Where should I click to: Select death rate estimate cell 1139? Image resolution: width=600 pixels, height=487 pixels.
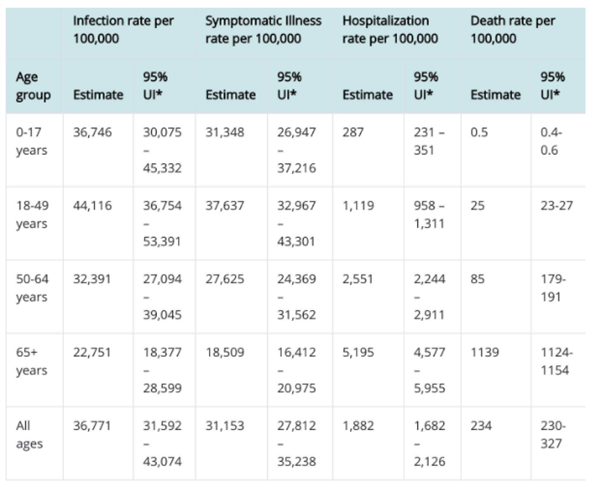click(x=485, y=353)
